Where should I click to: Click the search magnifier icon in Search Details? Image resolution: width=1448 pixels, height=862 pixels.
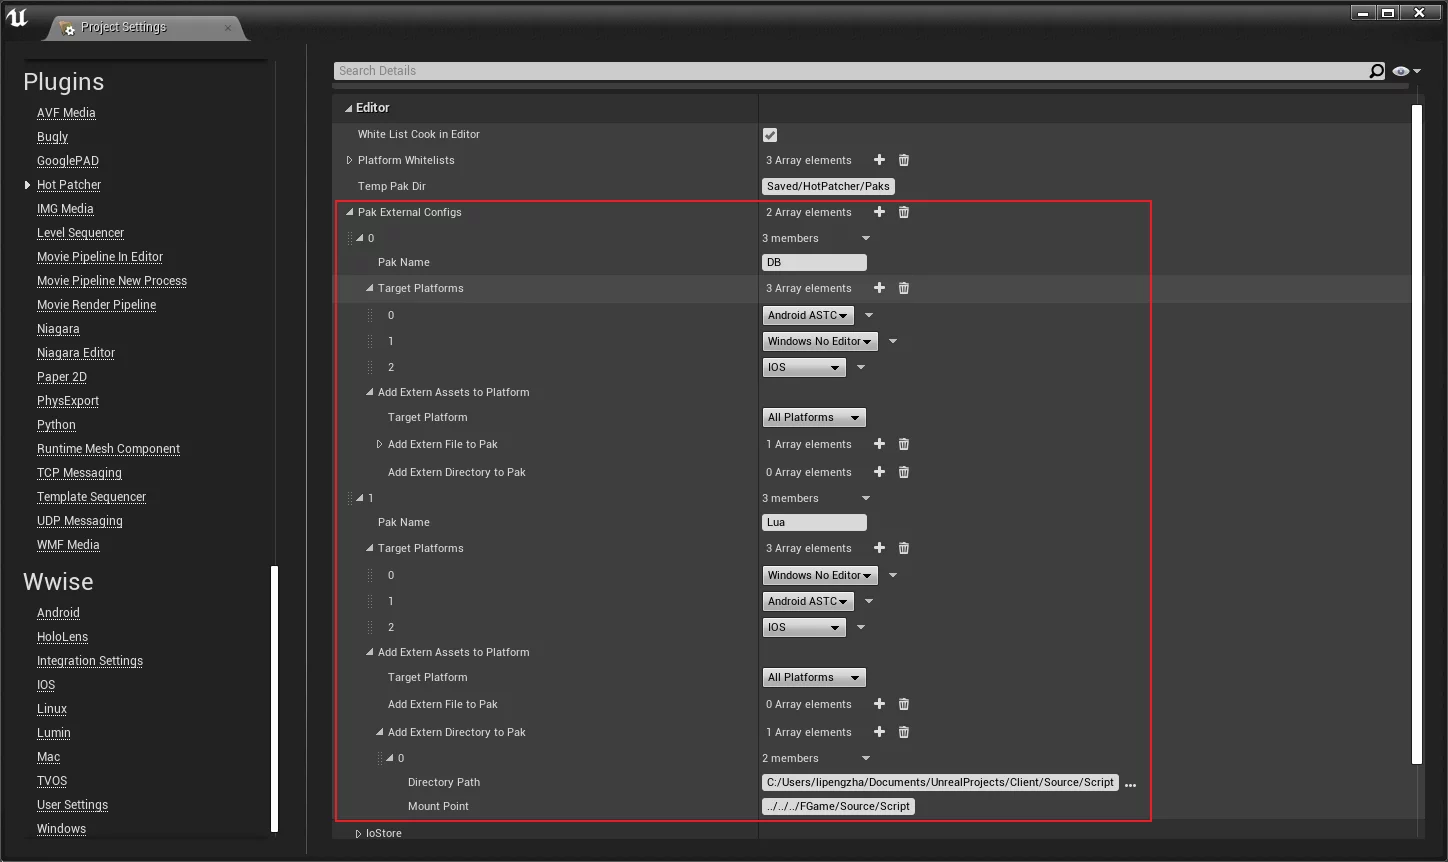(x=1376, y=71)
